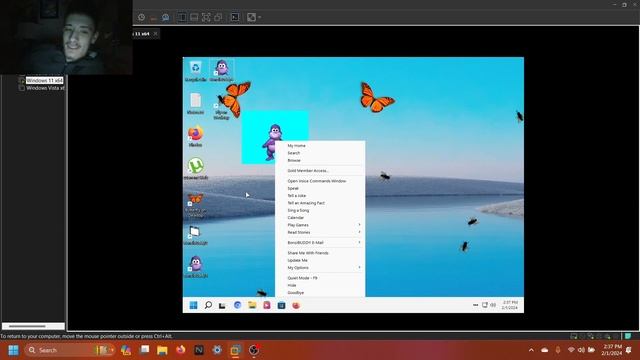Choose Hide in Bonzi menu
This screenshot has height=360, width=640.
click(292, 285)
